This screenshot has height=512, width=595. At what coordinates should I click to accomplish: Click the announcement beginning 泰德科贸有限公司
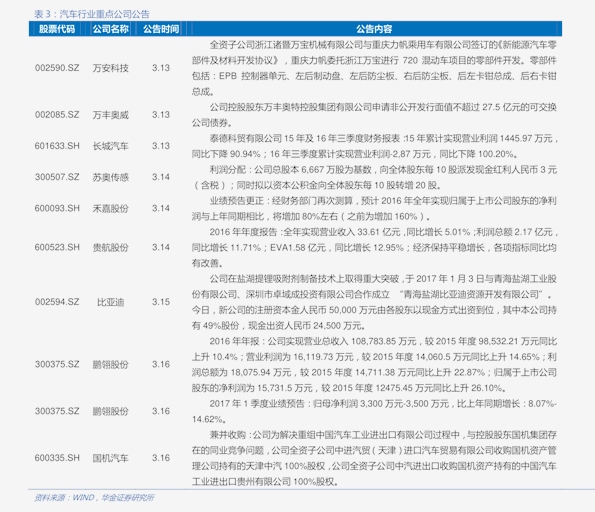[374, 146]
